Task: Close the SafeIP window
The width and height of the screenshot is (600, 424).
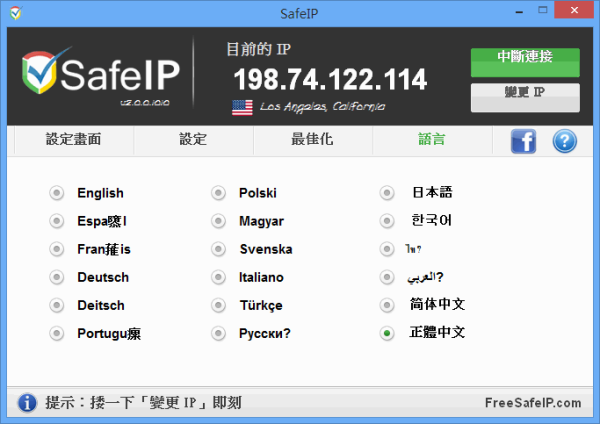Action: pos(574,10)
